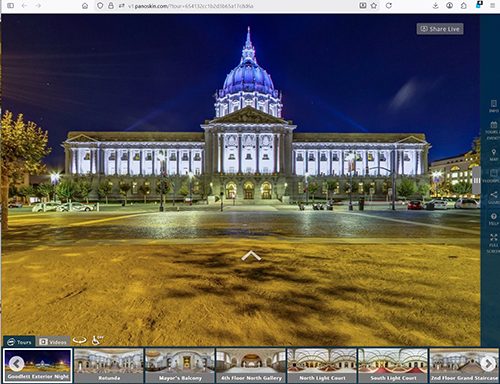Open the browser account icon
Screen dimensions: 500x384
[449, 6]
